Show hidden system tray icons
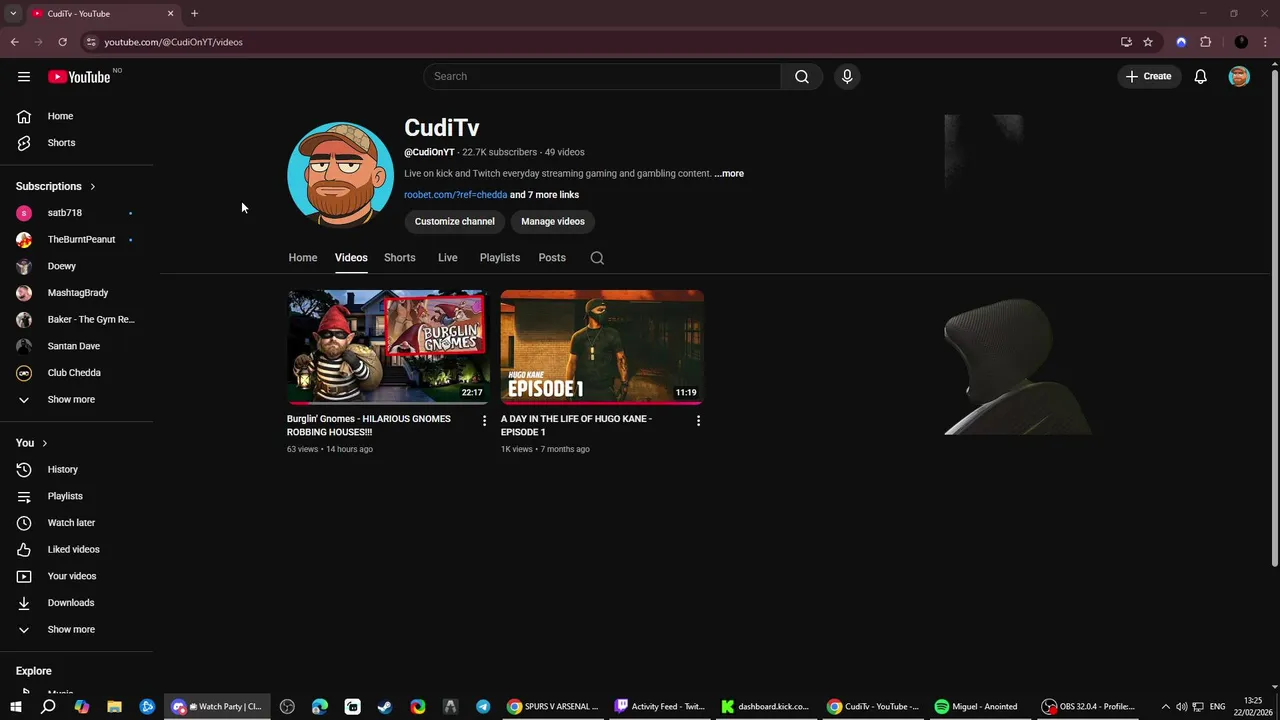 click(1165, 706)
